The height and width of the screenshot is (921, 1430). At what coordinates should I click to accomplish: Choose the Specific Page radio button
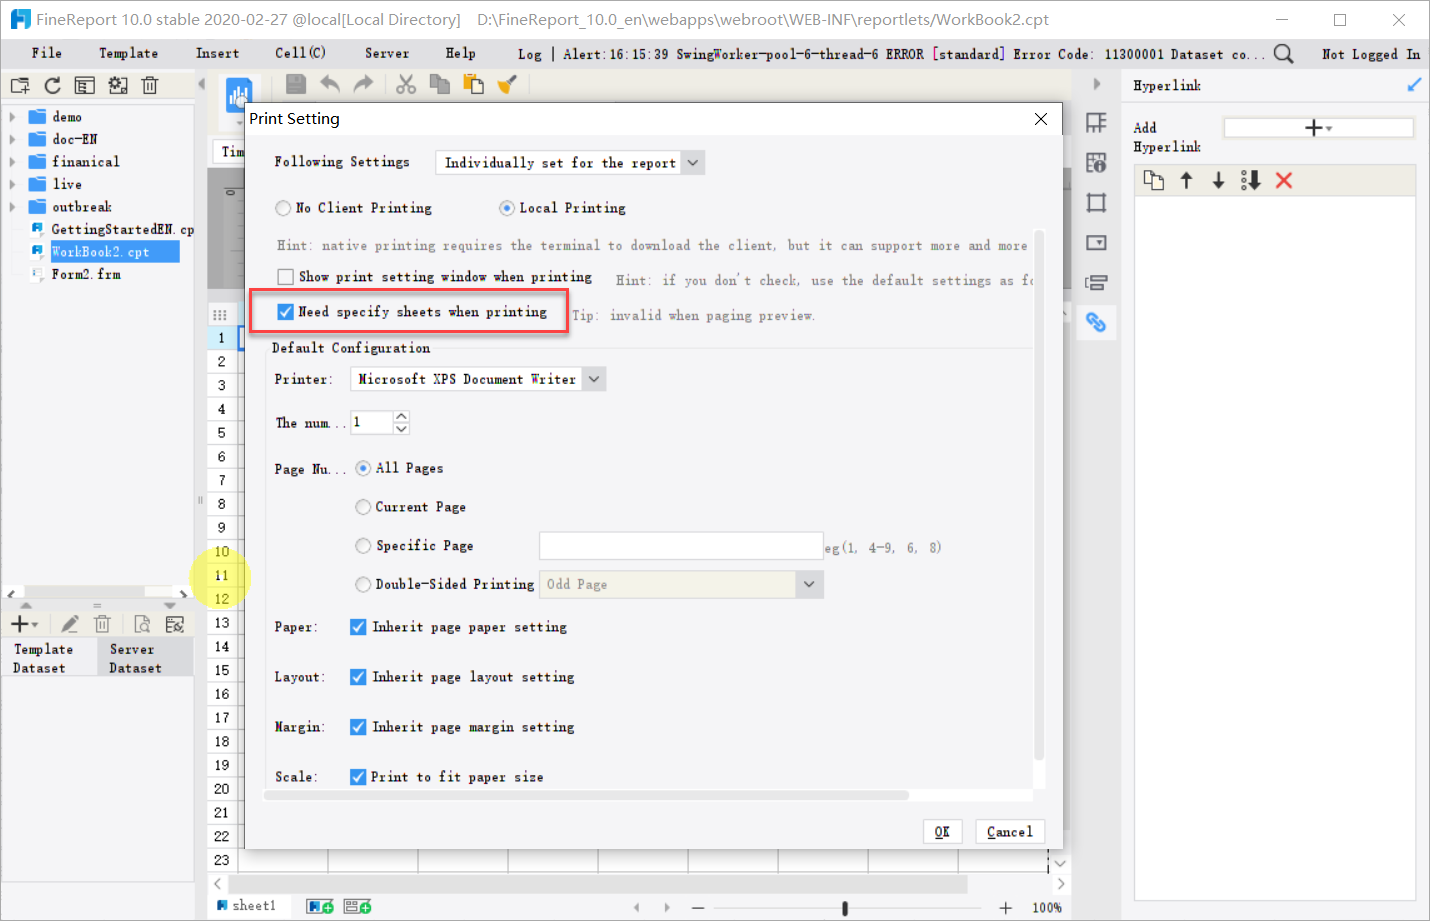[363, 545]
